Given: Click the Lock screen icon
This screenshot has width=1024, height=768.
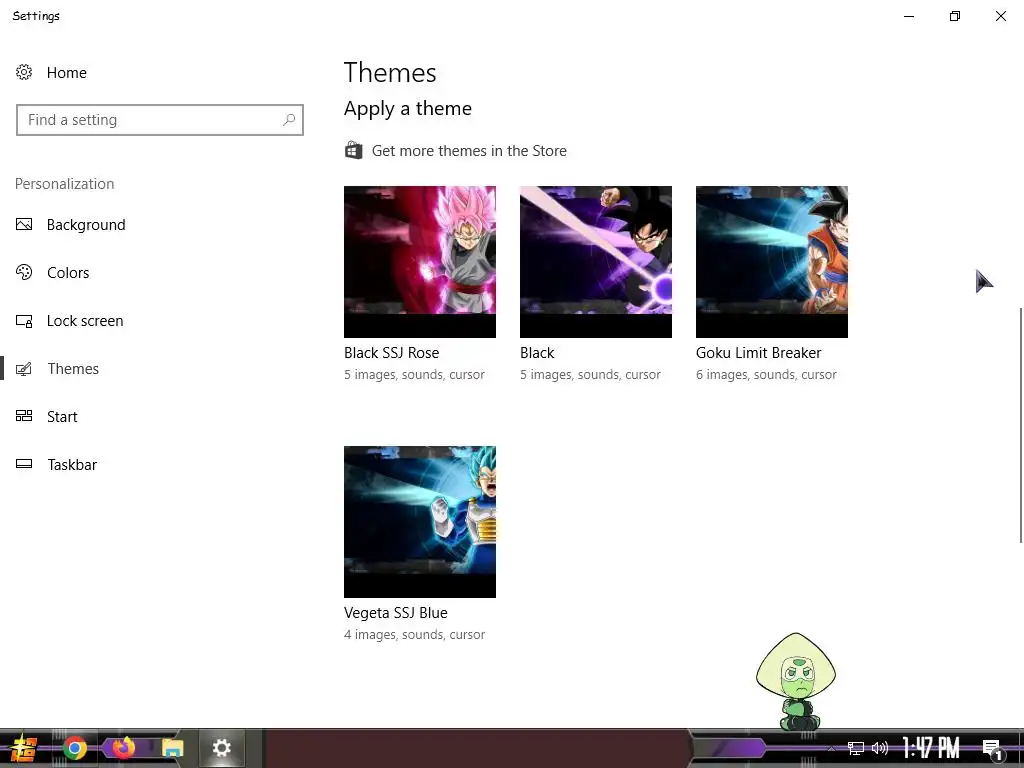Looking at the screenshot, I should tap(24, 321).
